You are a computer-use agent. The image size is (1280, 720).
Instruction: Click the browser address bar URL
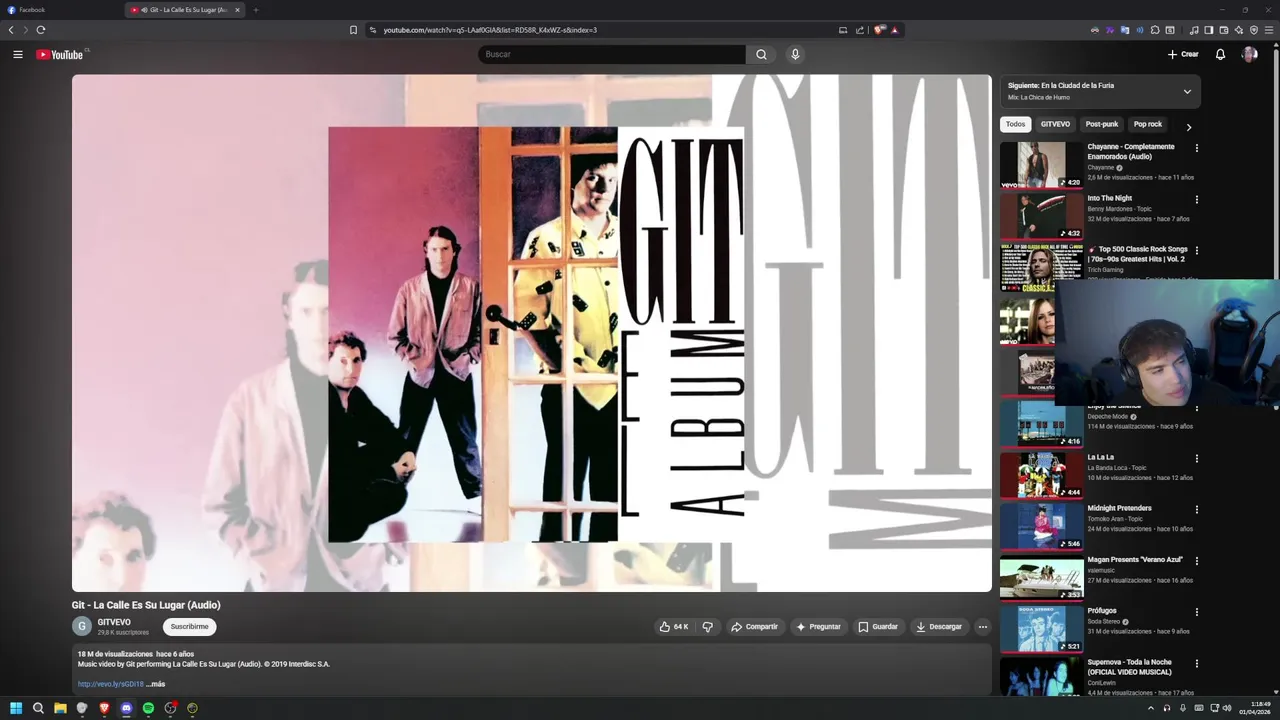point(490,30)
